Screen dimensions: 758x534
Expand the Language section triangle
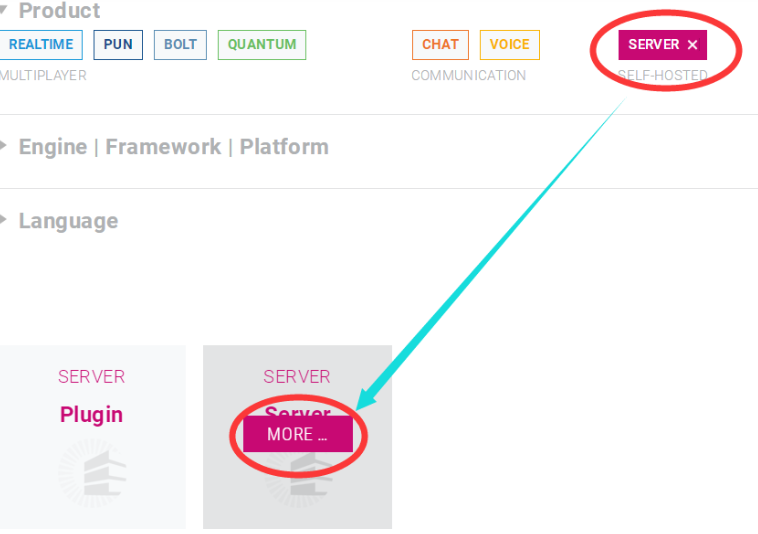4,220
